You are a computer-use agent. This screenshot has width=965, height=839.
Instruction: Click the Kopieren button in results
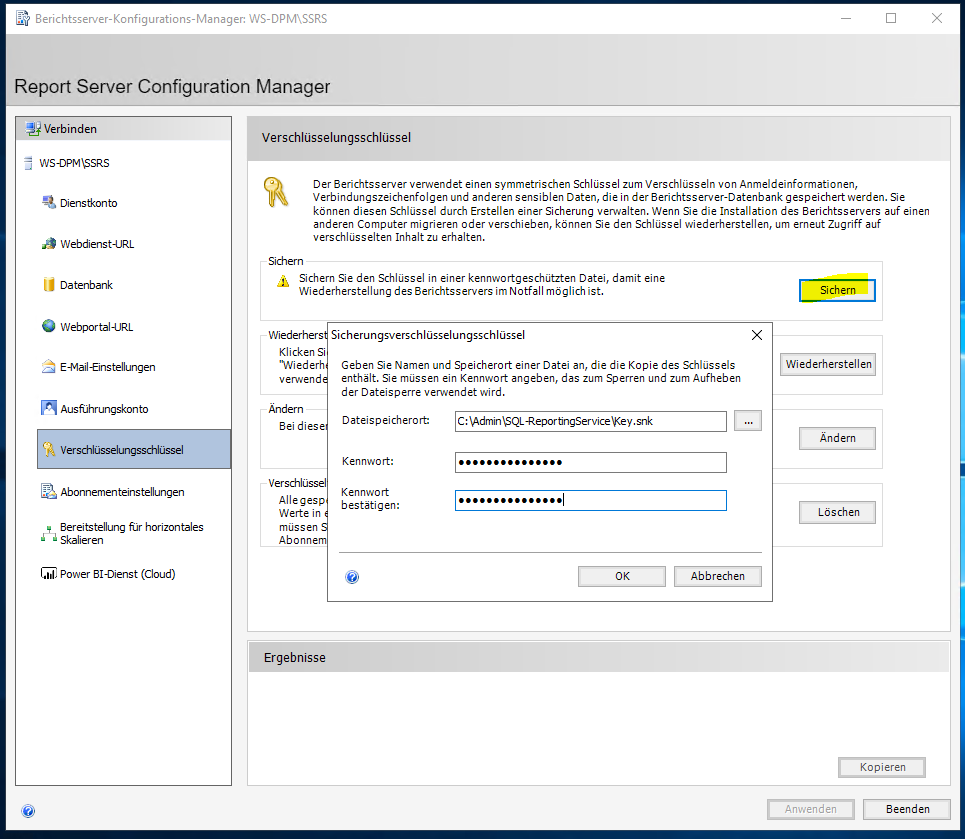[x=882, y=767]
